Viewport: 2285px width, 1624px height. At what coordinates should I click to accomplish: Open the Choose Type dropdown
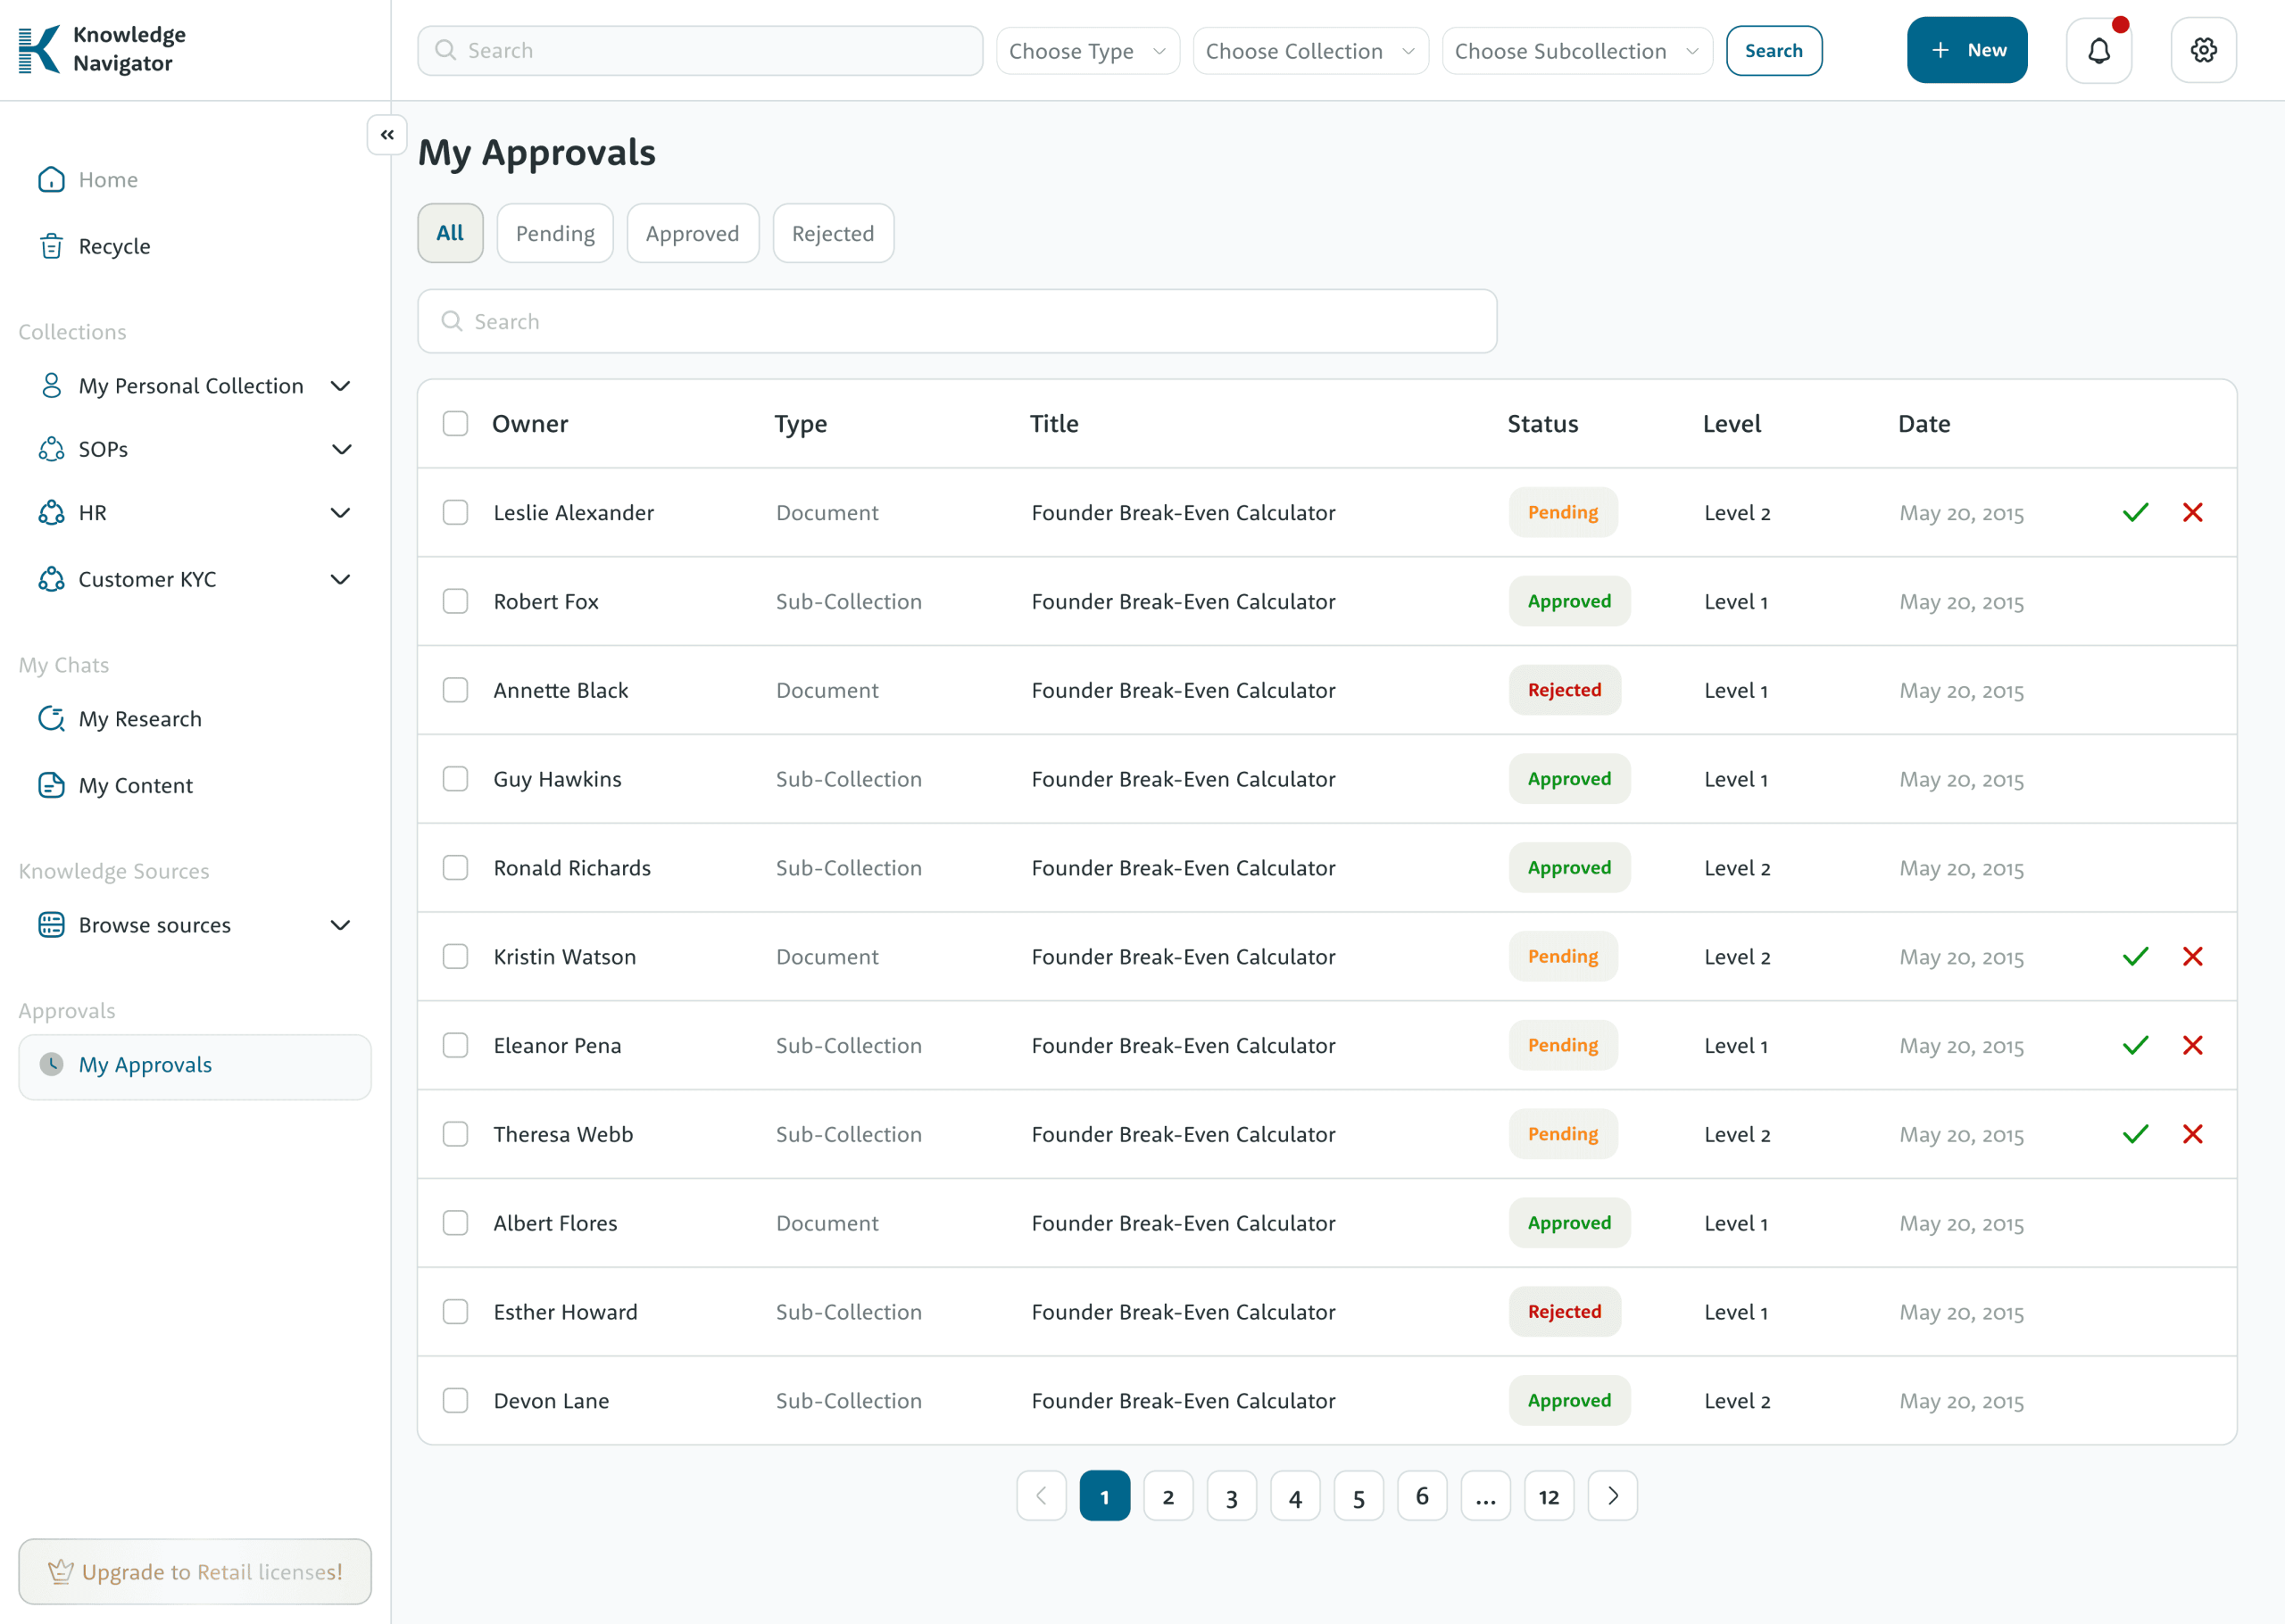click(1087, 51)
